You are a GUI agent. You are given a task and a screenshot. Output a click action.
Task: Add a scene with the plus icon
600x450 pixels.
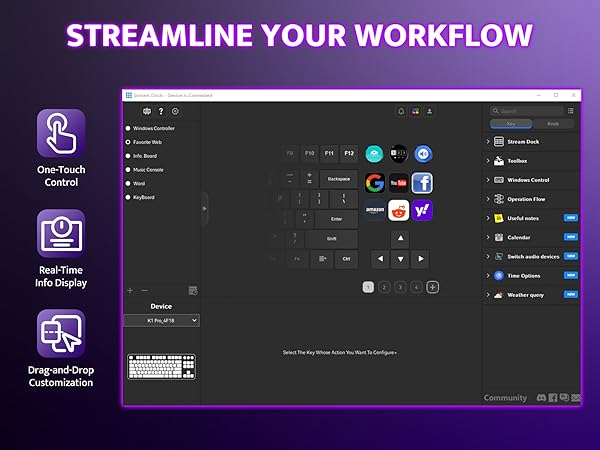point(130,291)
